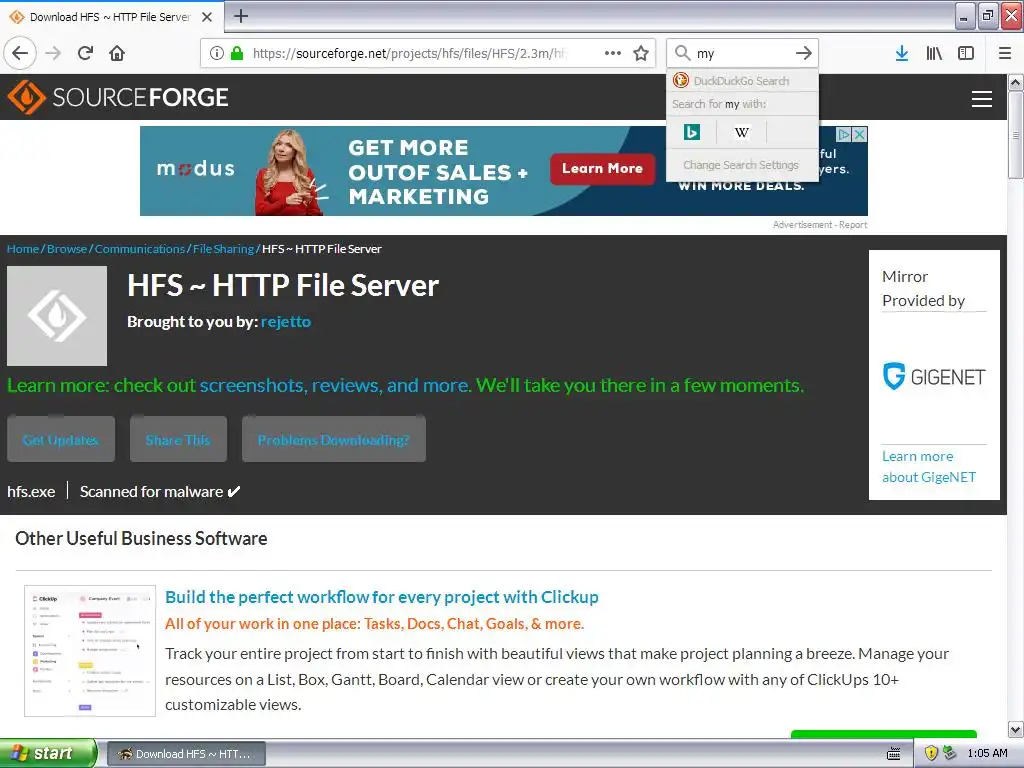Click the Download HFS taskbar button

(186, 754)
